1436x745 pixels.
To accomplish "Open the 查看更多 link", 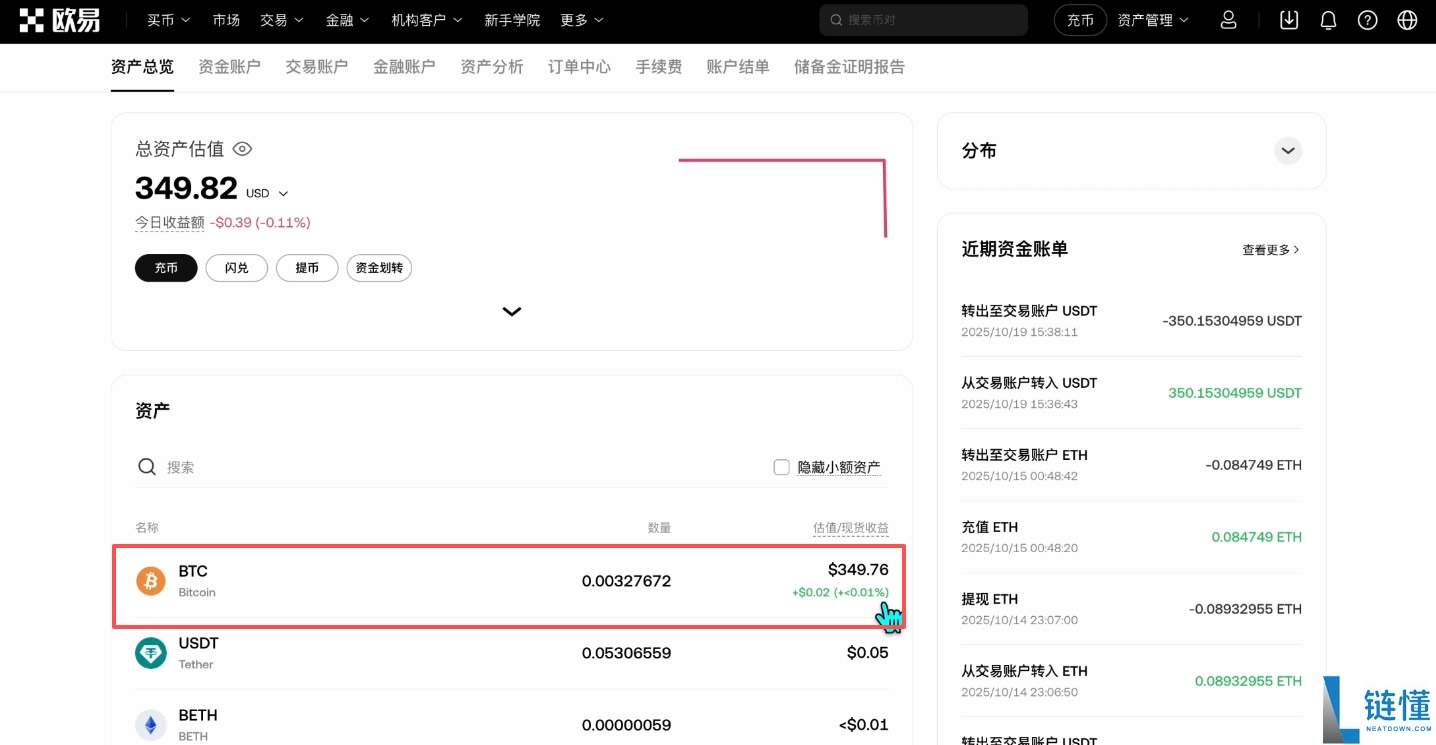I will click(1271, 250).
